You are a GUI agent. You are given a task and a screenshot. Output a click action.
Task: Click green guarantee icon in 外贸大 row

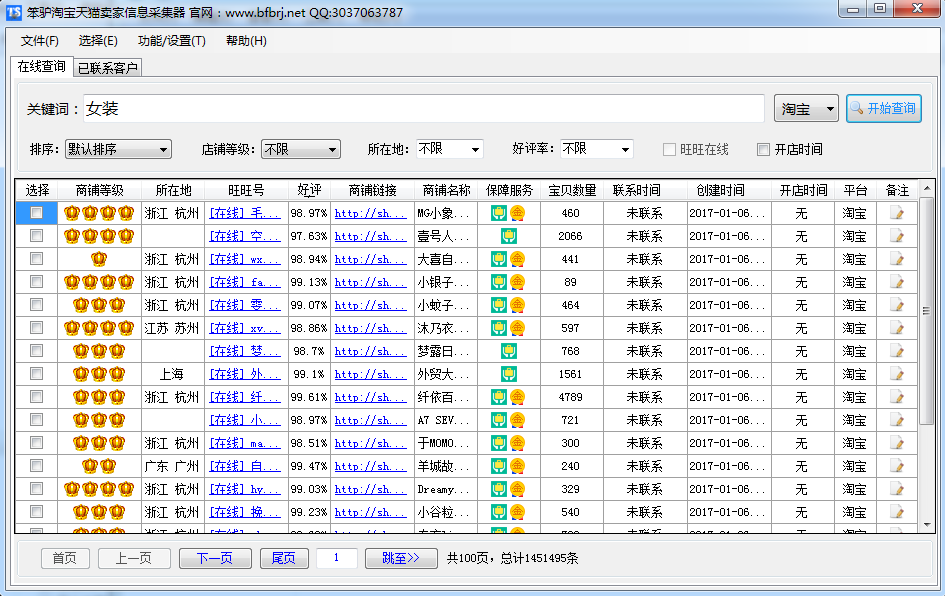coord(509,374)
